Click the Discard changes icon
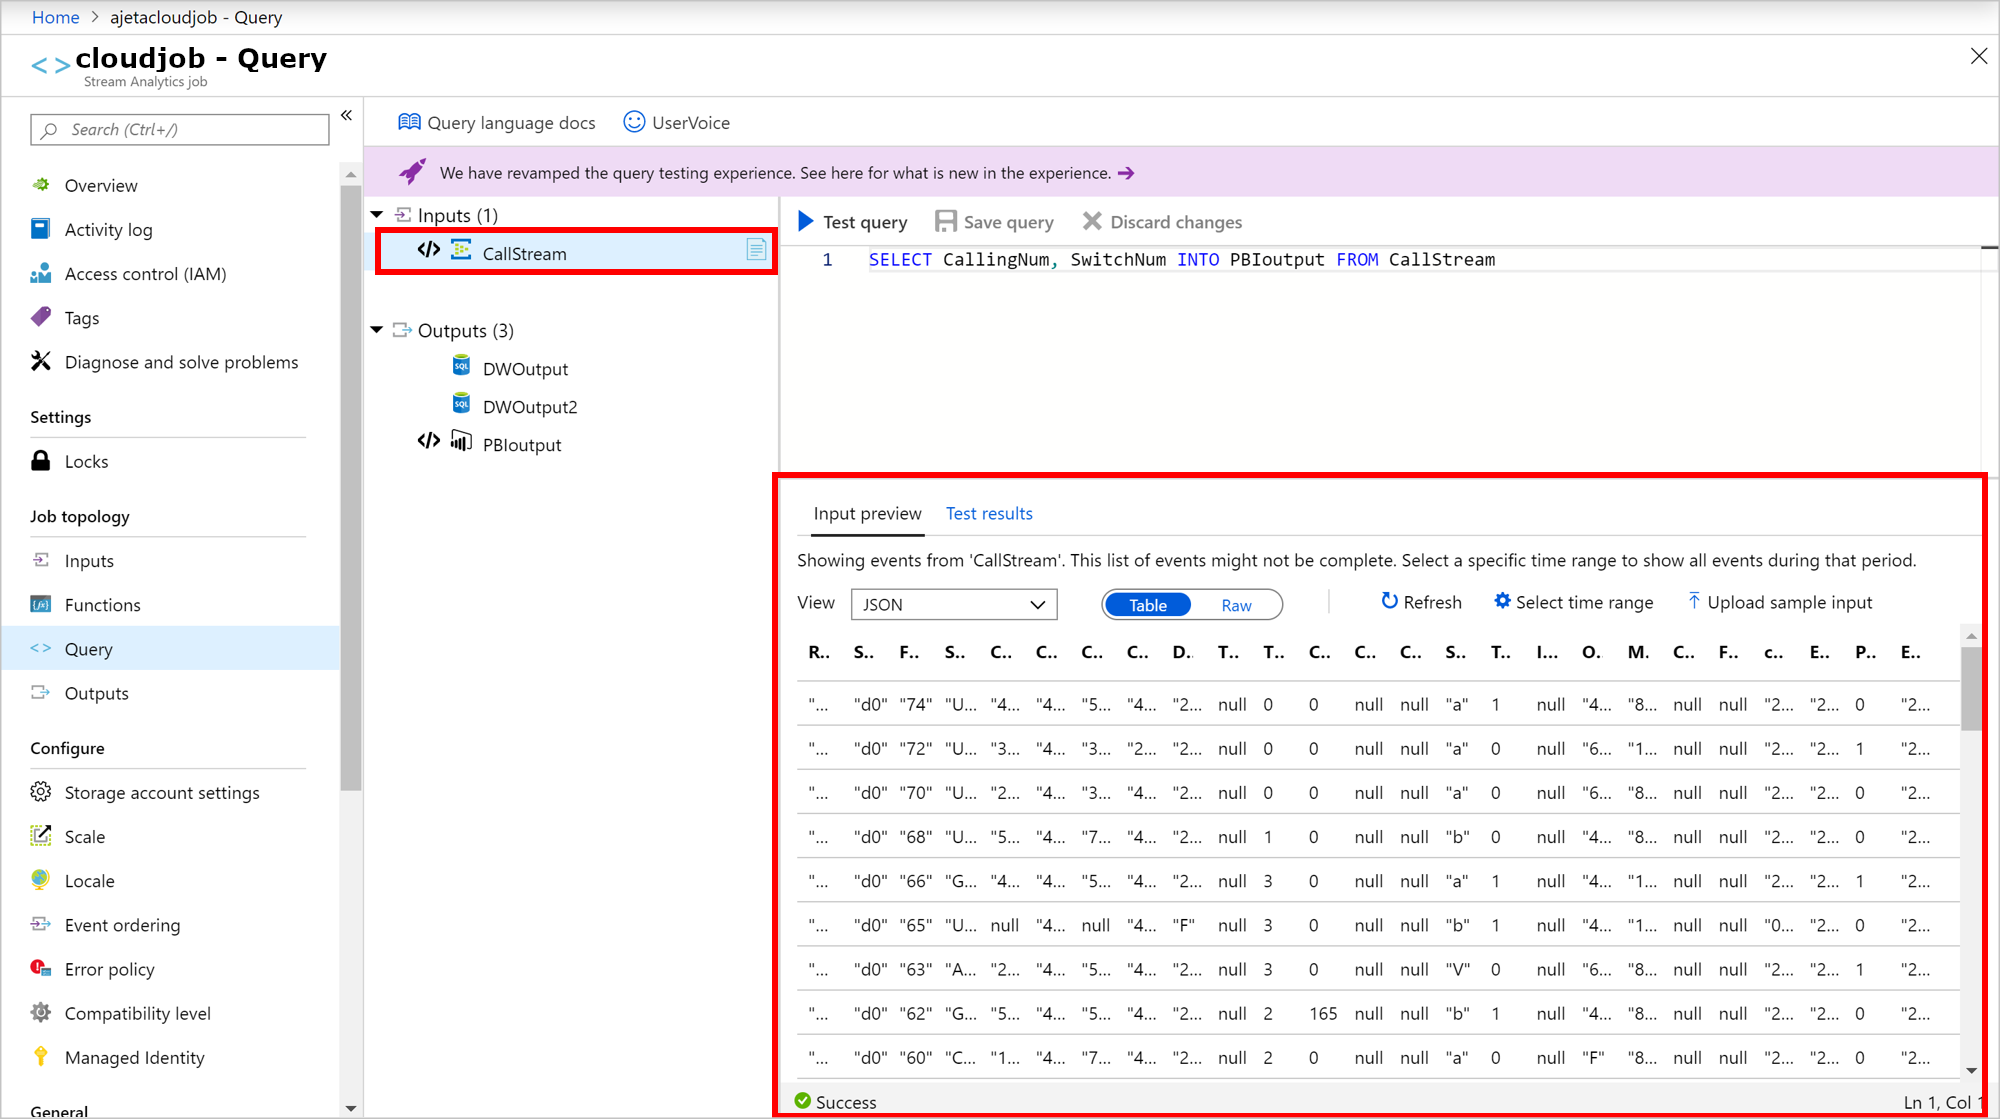This screenshot has height=1119, width=2000. click(1092, 221)
